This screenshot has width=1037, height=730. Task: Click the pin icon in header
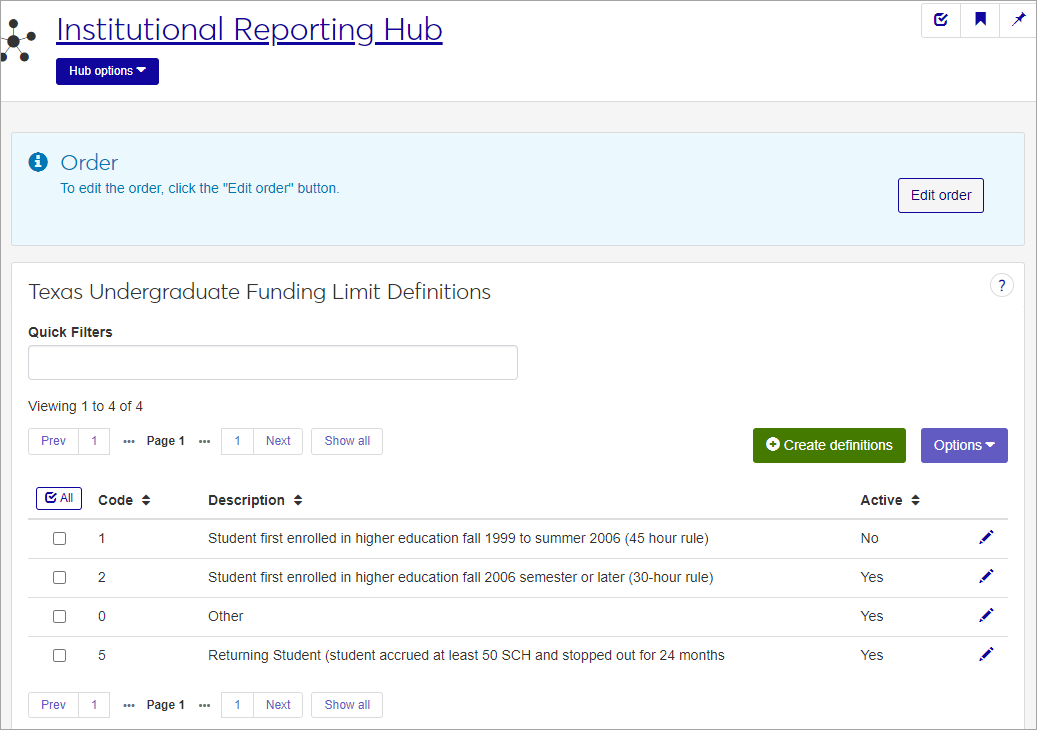tap(1018, 20)
